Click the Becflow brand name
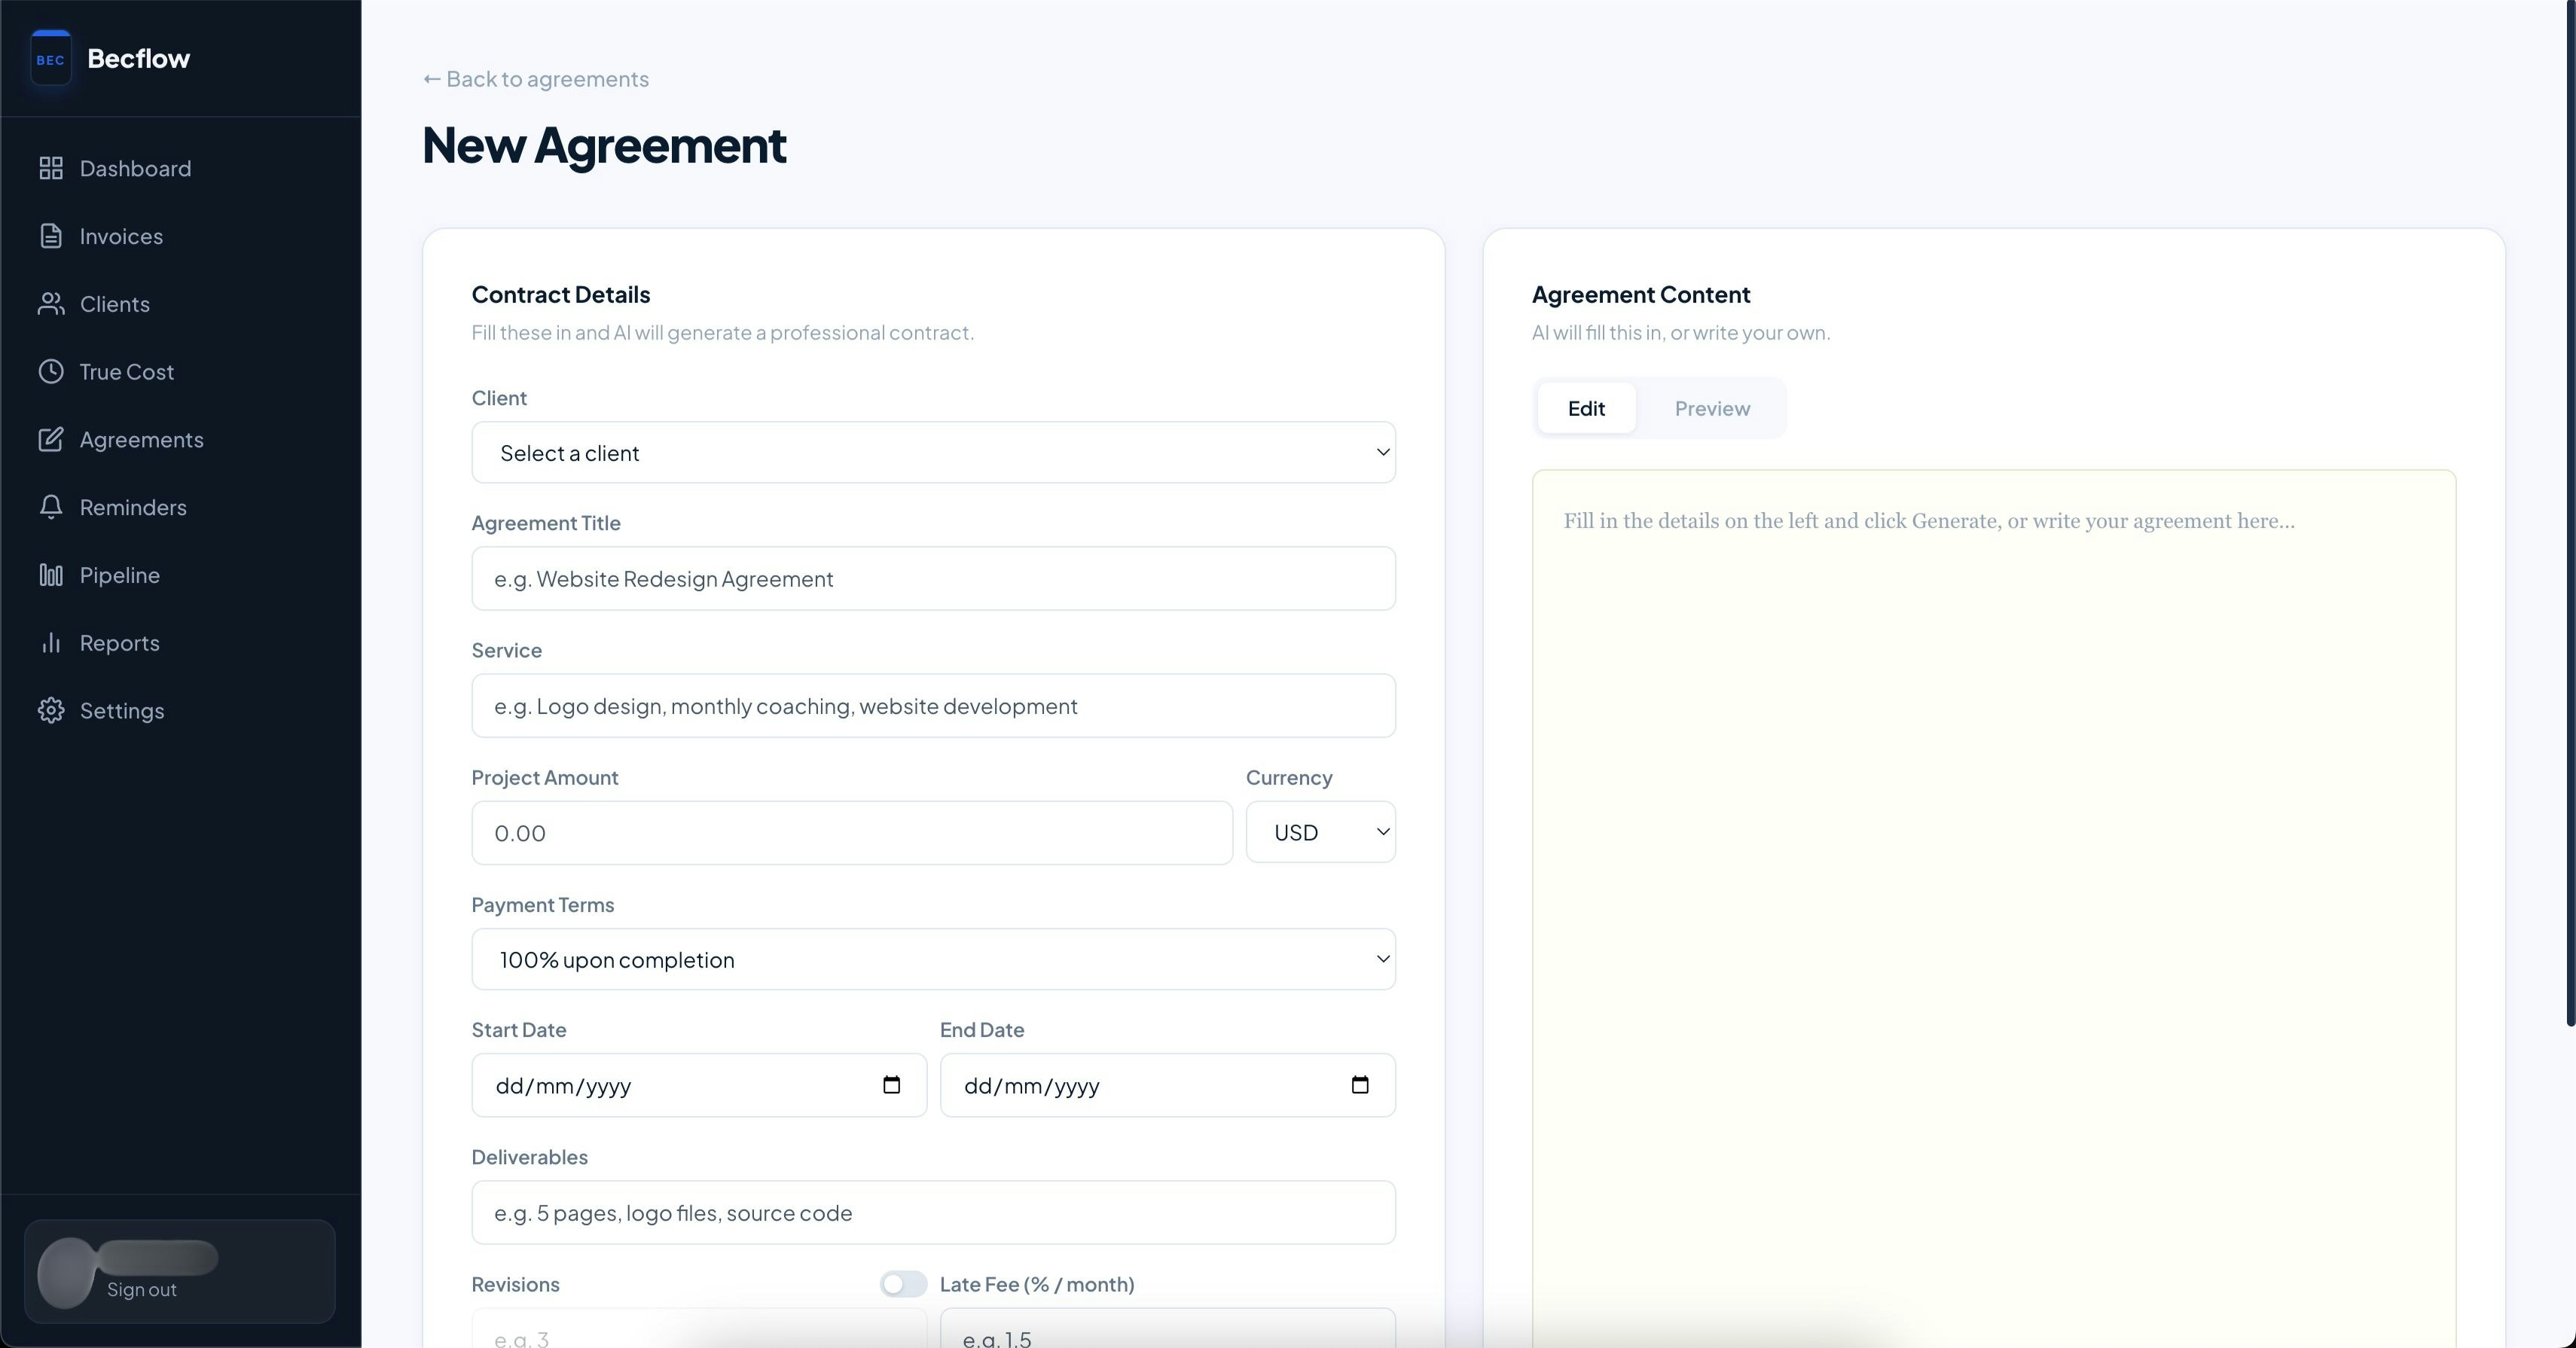Screen dimensions: 2576x1348 click(x=138, y=58)
